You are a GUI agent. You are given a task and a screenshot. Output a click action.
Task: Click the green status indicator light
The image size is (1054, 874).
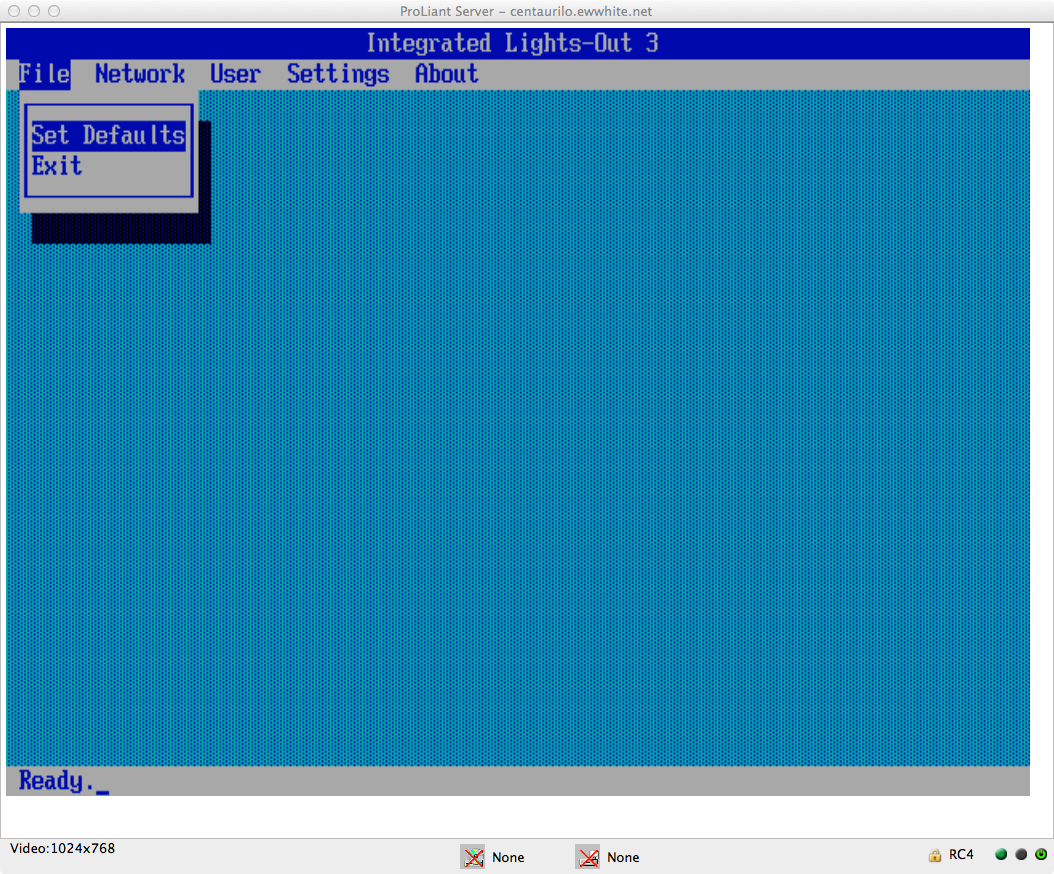(x=1001, y=855)
